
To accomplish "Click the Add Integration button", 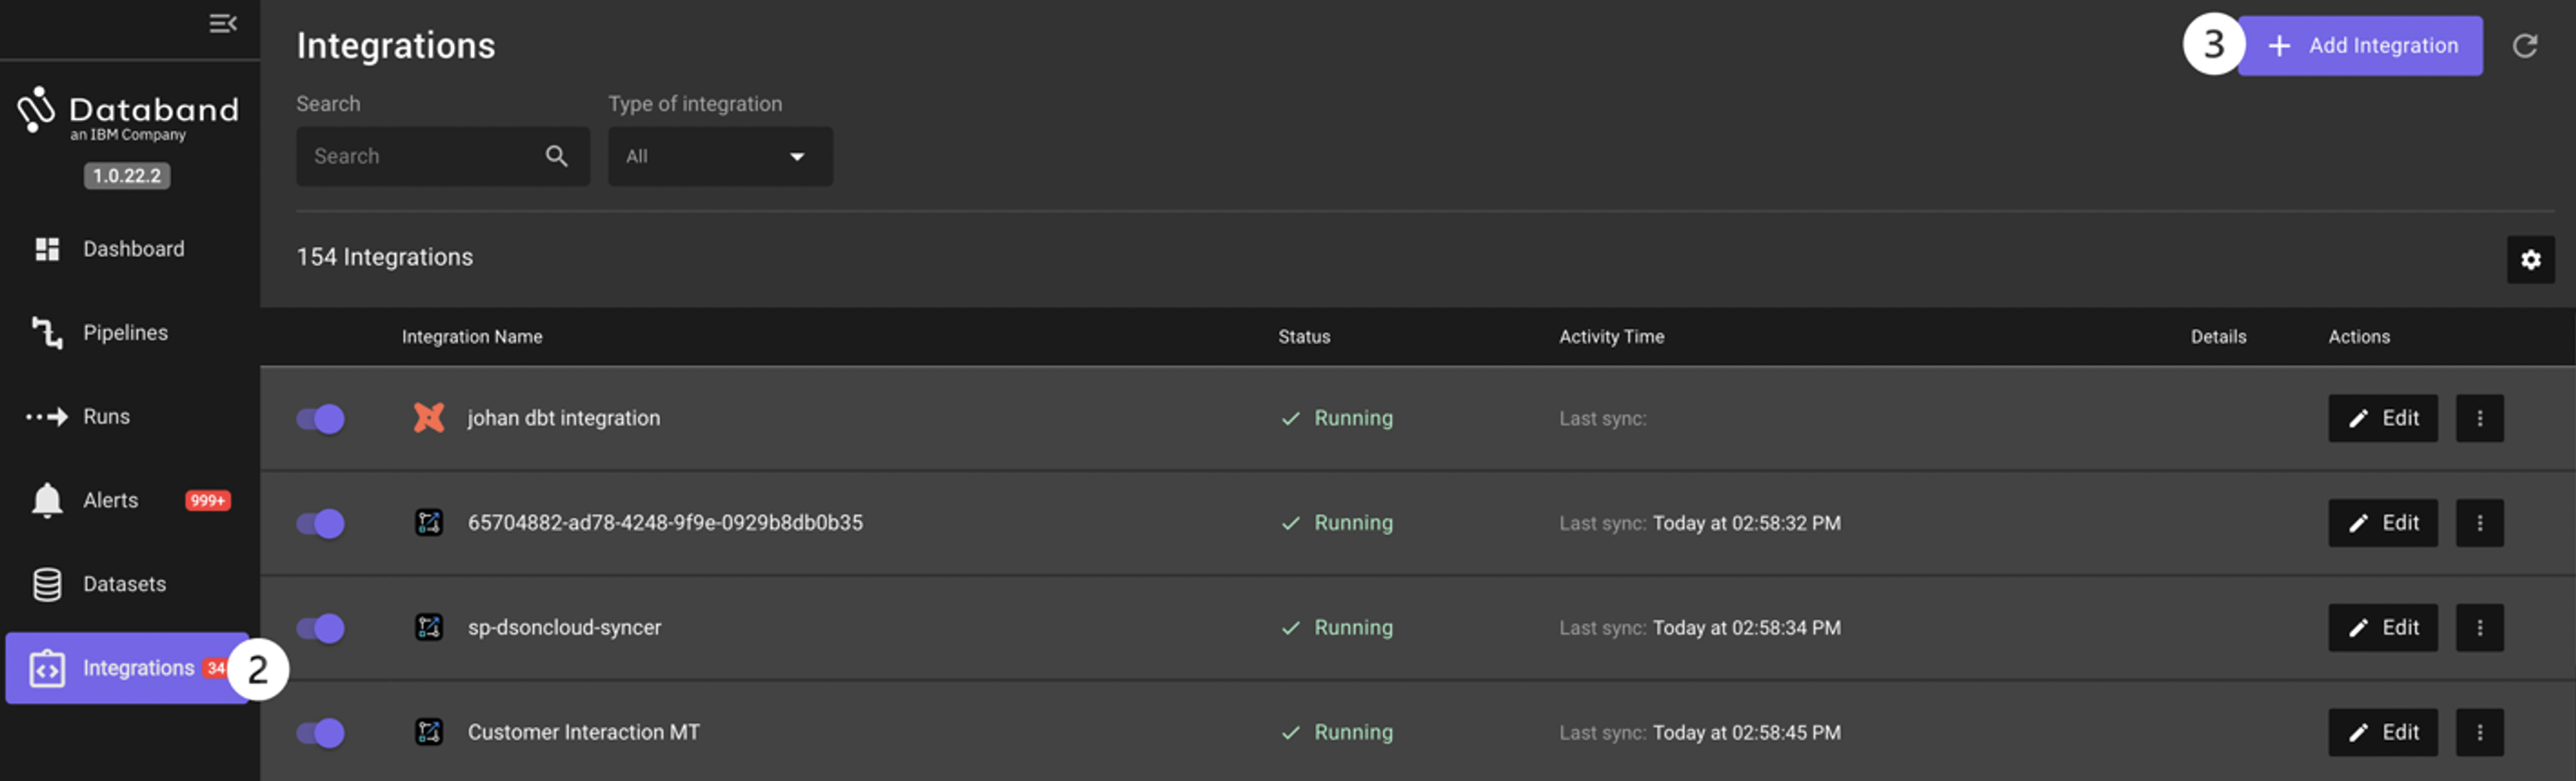I will (2360, 46).
